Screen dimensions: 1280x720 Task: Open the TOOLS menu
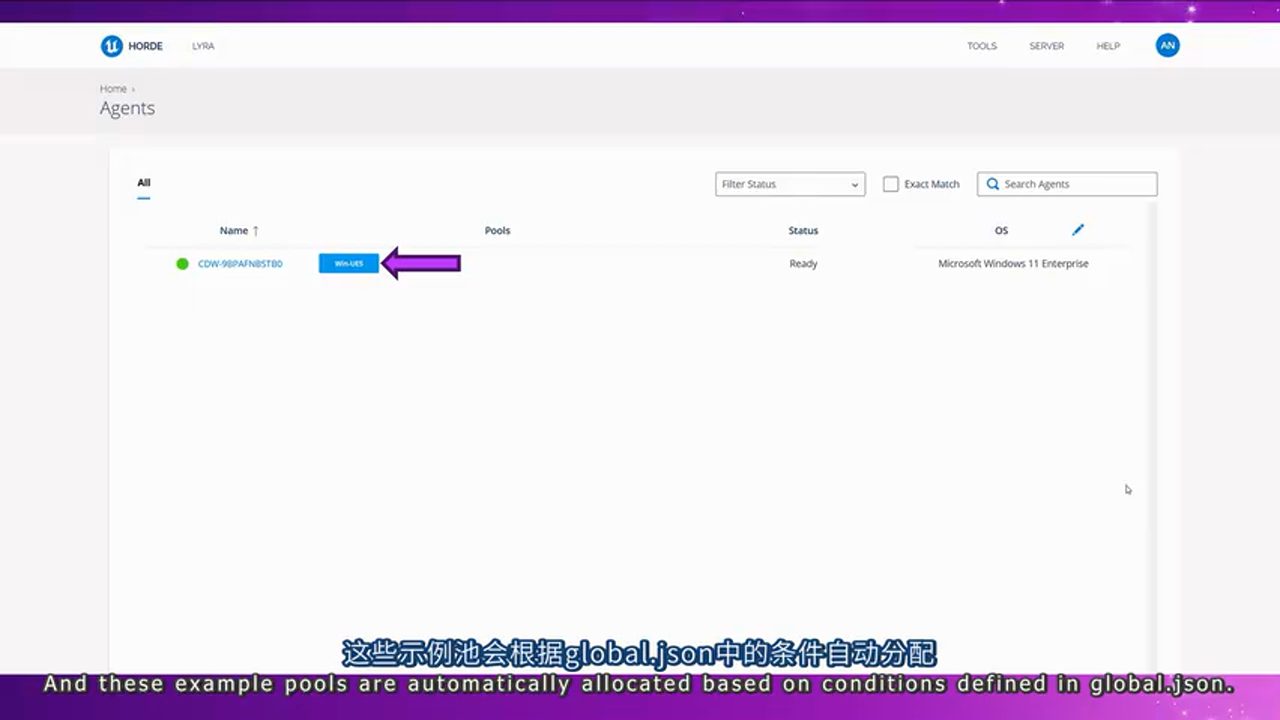point(981,46)
